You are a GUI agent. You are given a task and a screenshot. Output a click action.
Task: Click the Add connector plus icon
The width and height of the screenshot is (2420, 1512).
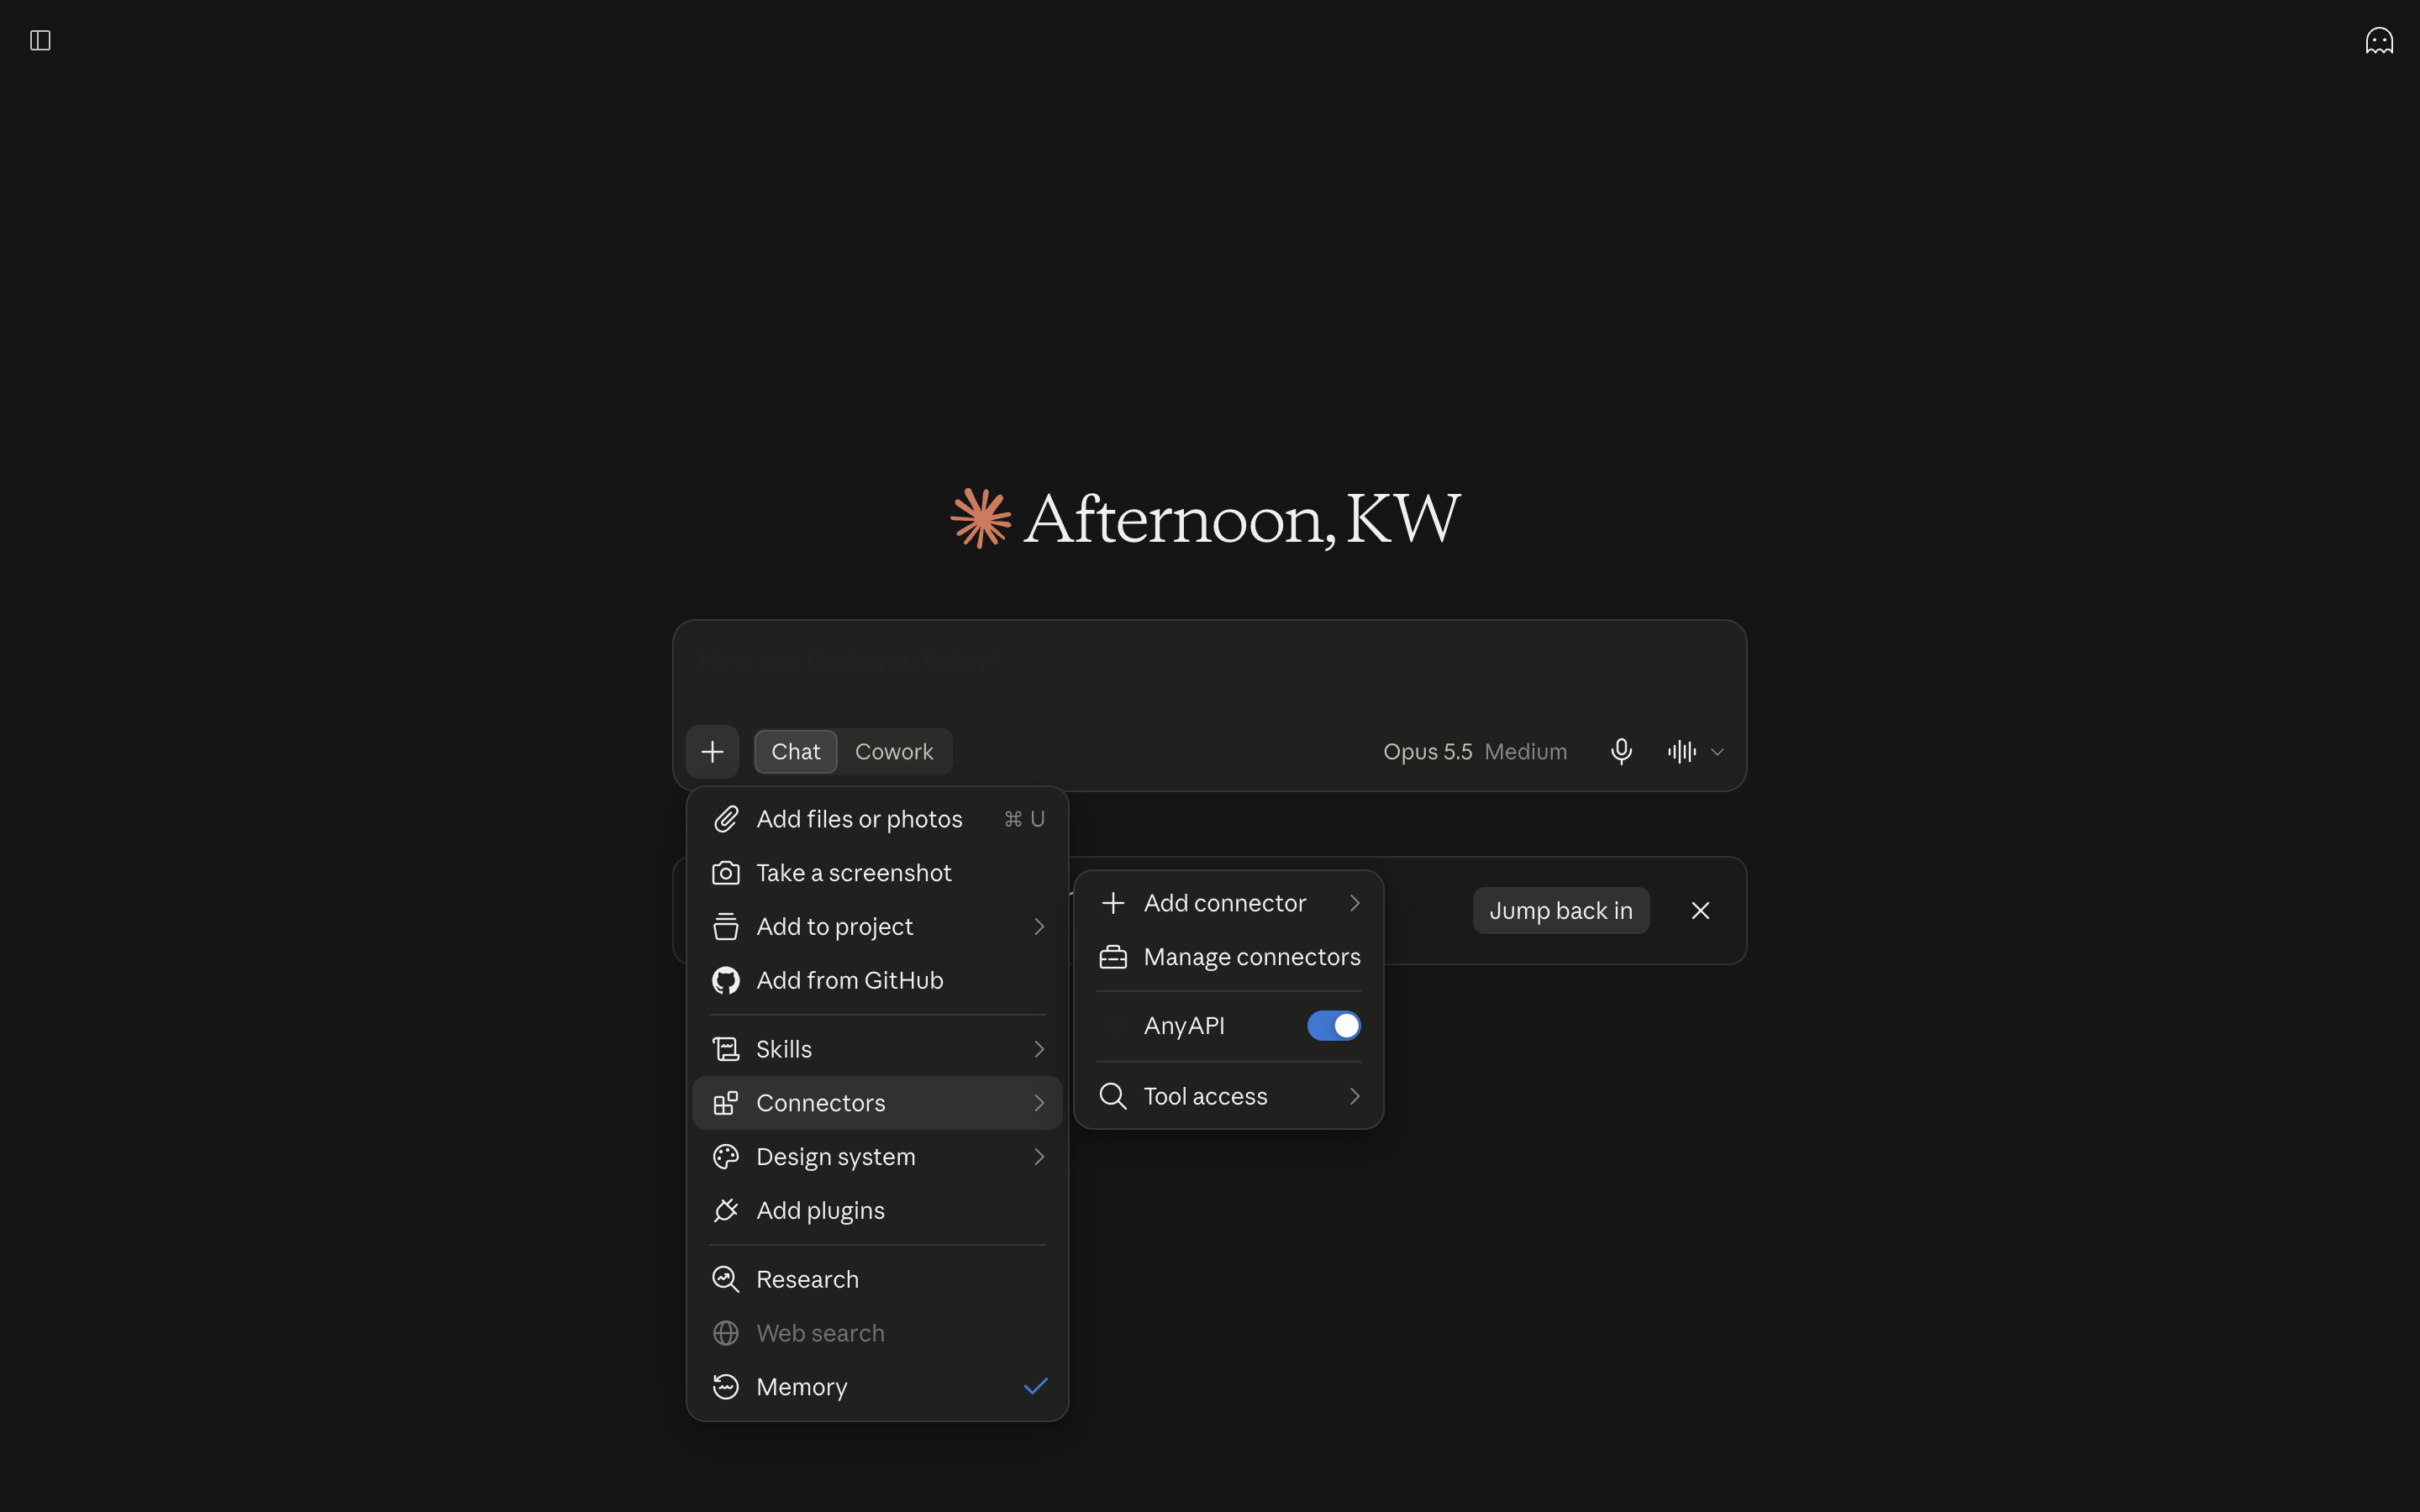coord(1113,903)
